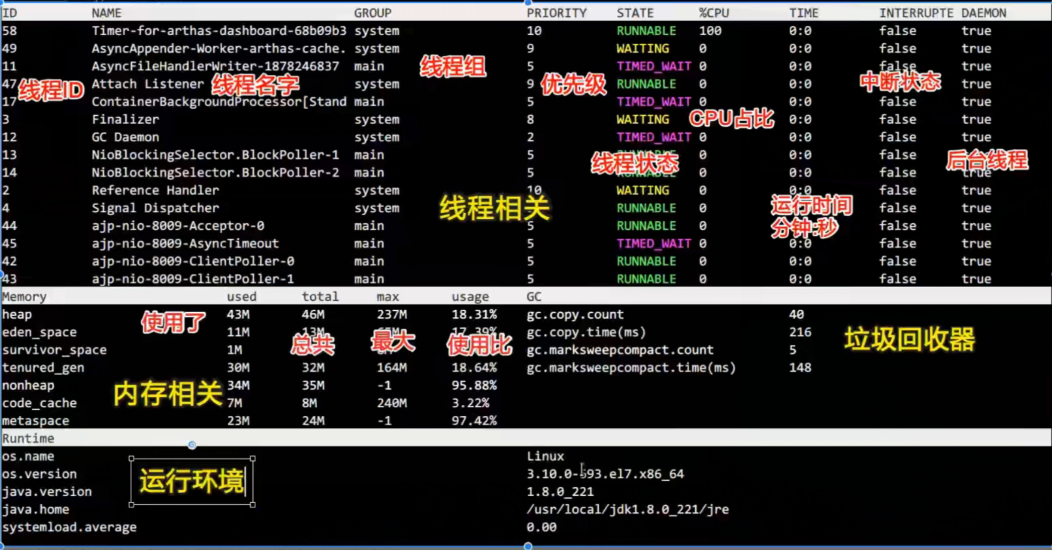Screen dimensions: 1052x550
Task: Select the heap memory row label
Action: point(17,315)
